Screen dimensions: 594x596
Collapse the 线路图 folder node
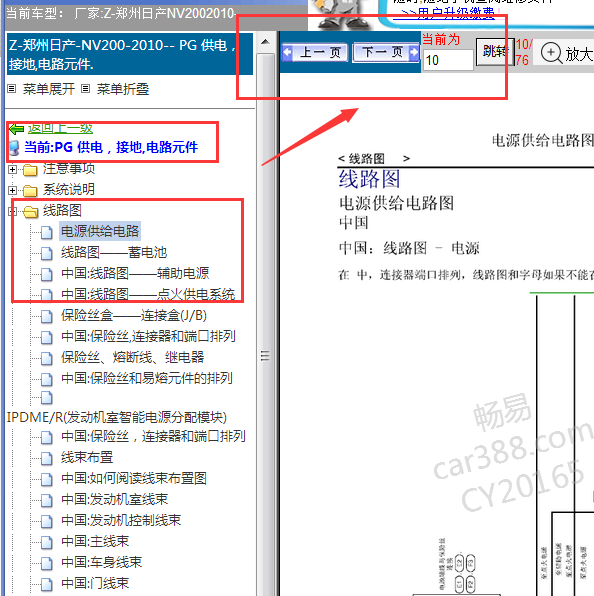coord(12,211)
